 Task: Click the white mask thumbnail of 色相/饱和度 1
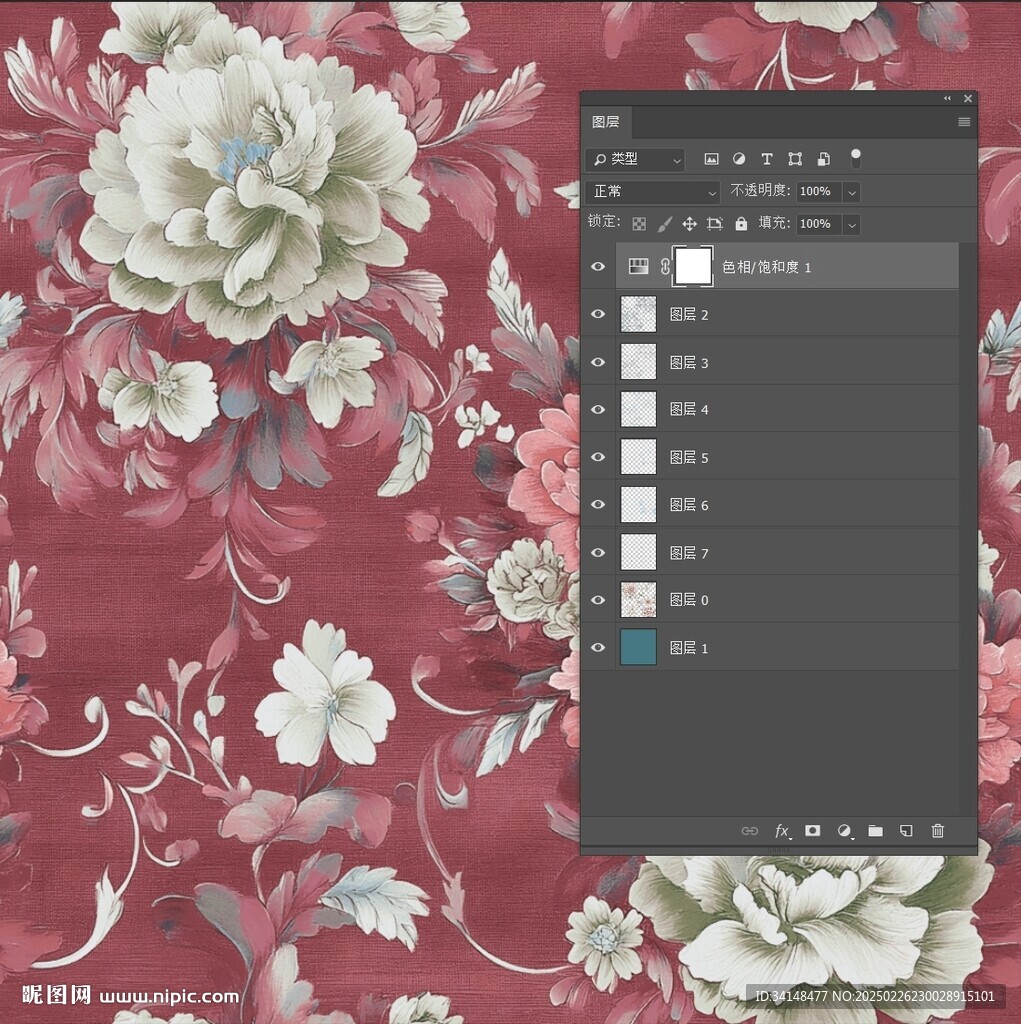click(x=693, y=267)
